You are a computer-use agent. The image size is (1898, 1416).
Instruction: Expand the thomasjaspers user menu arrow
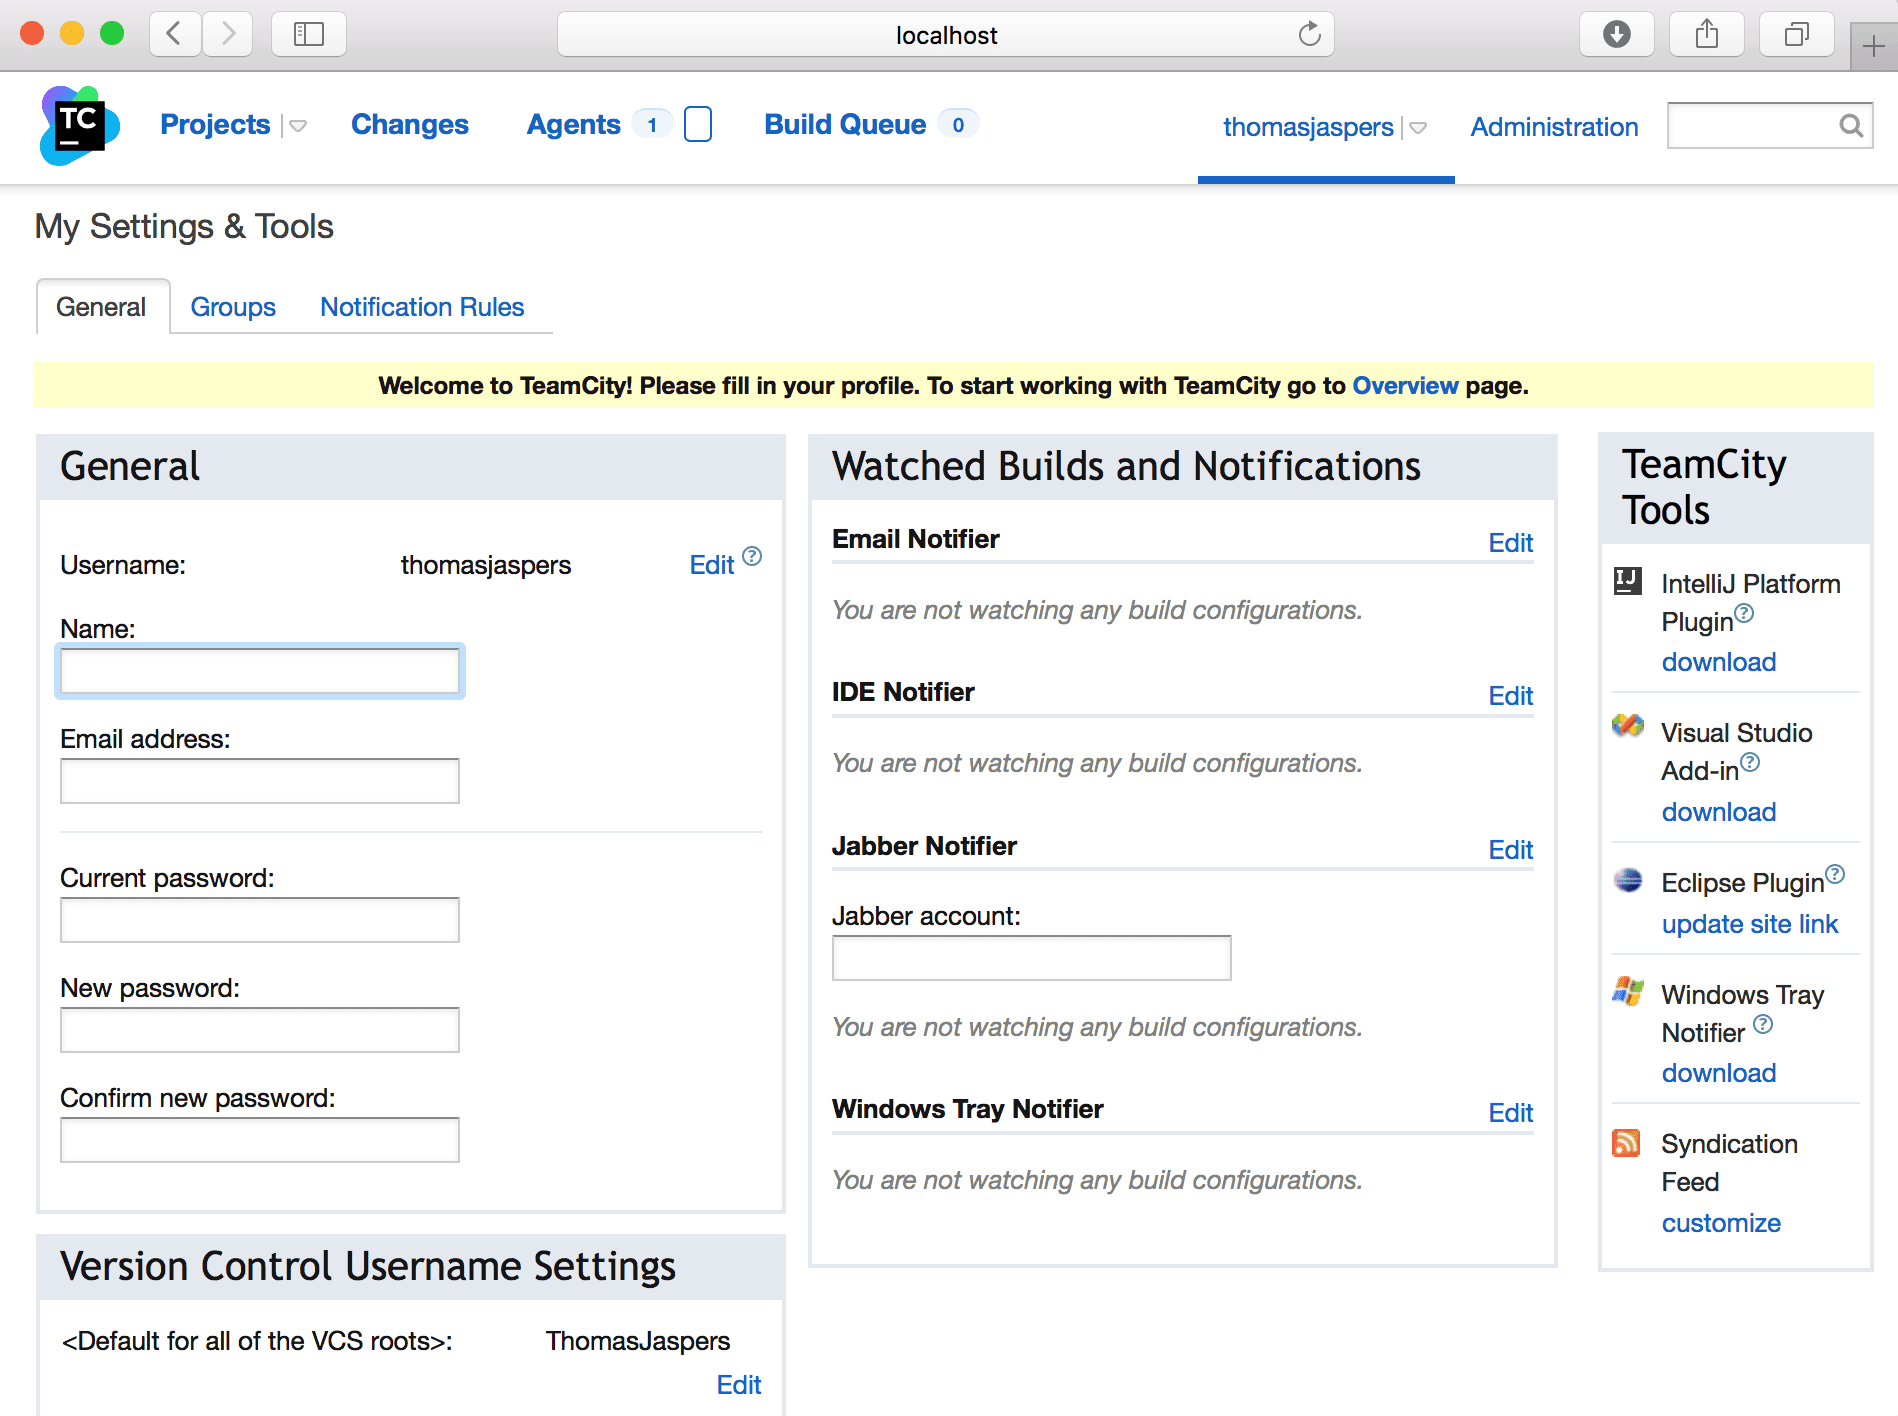click(x=1418, y=128)
